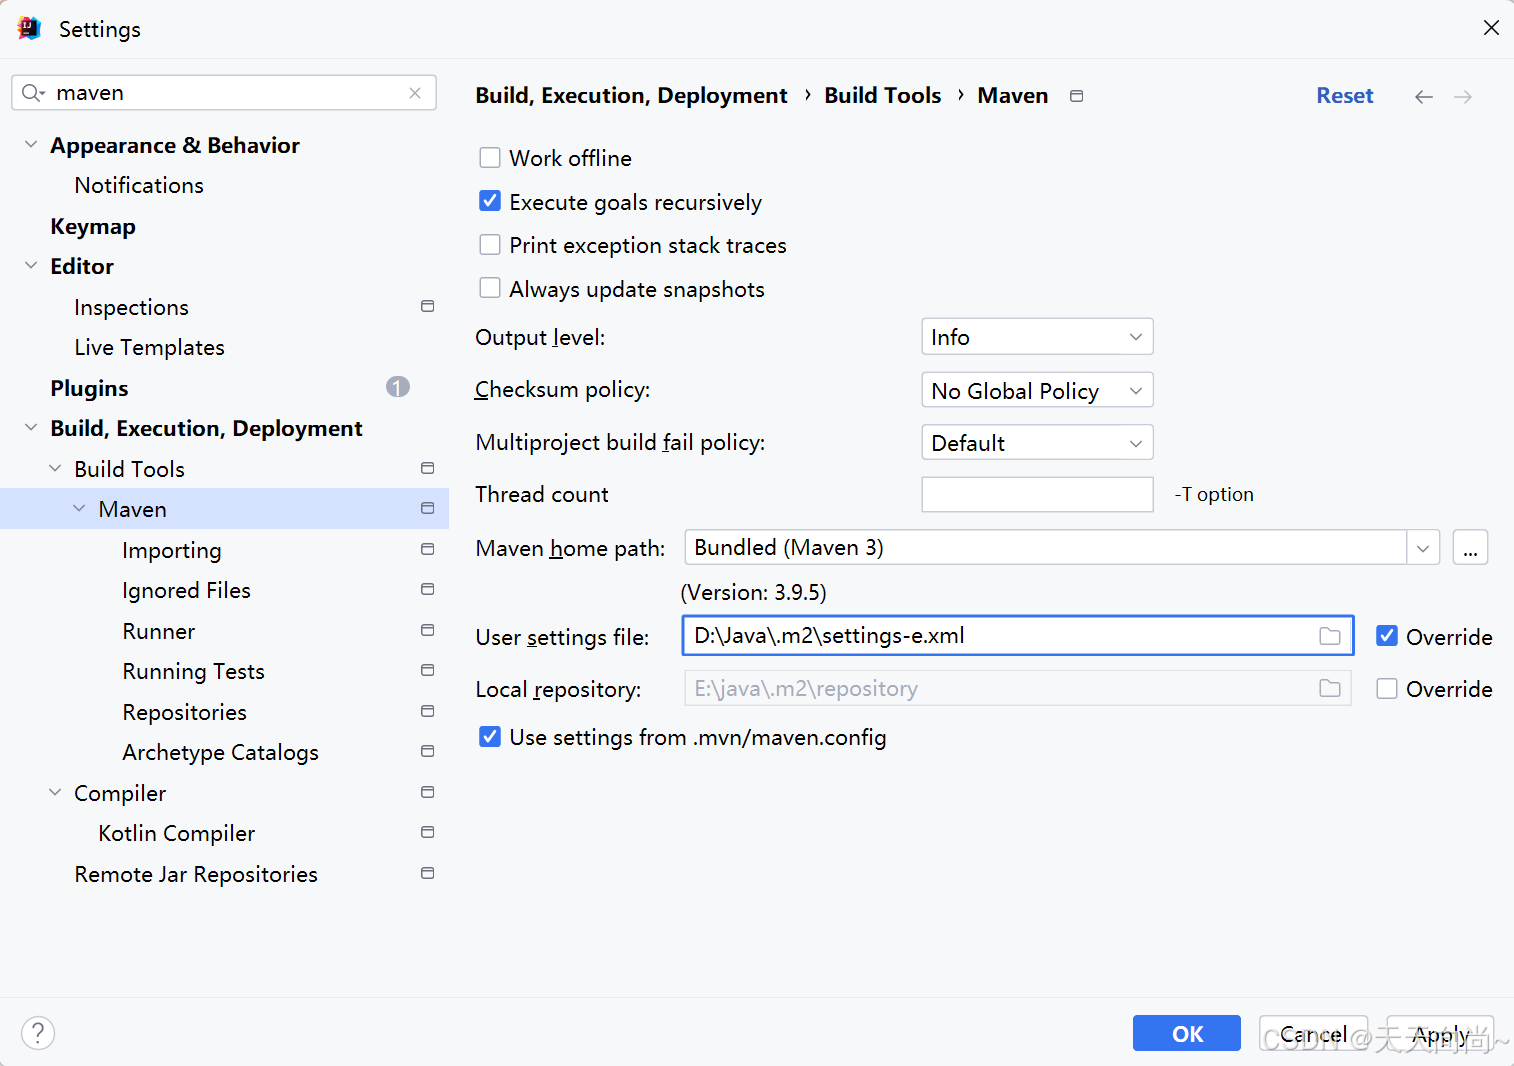Viewport: 1514px width, 1066px height.
Task: Click the project-level icon beside Maven breadcrumb
Action: pos(1077,96)
